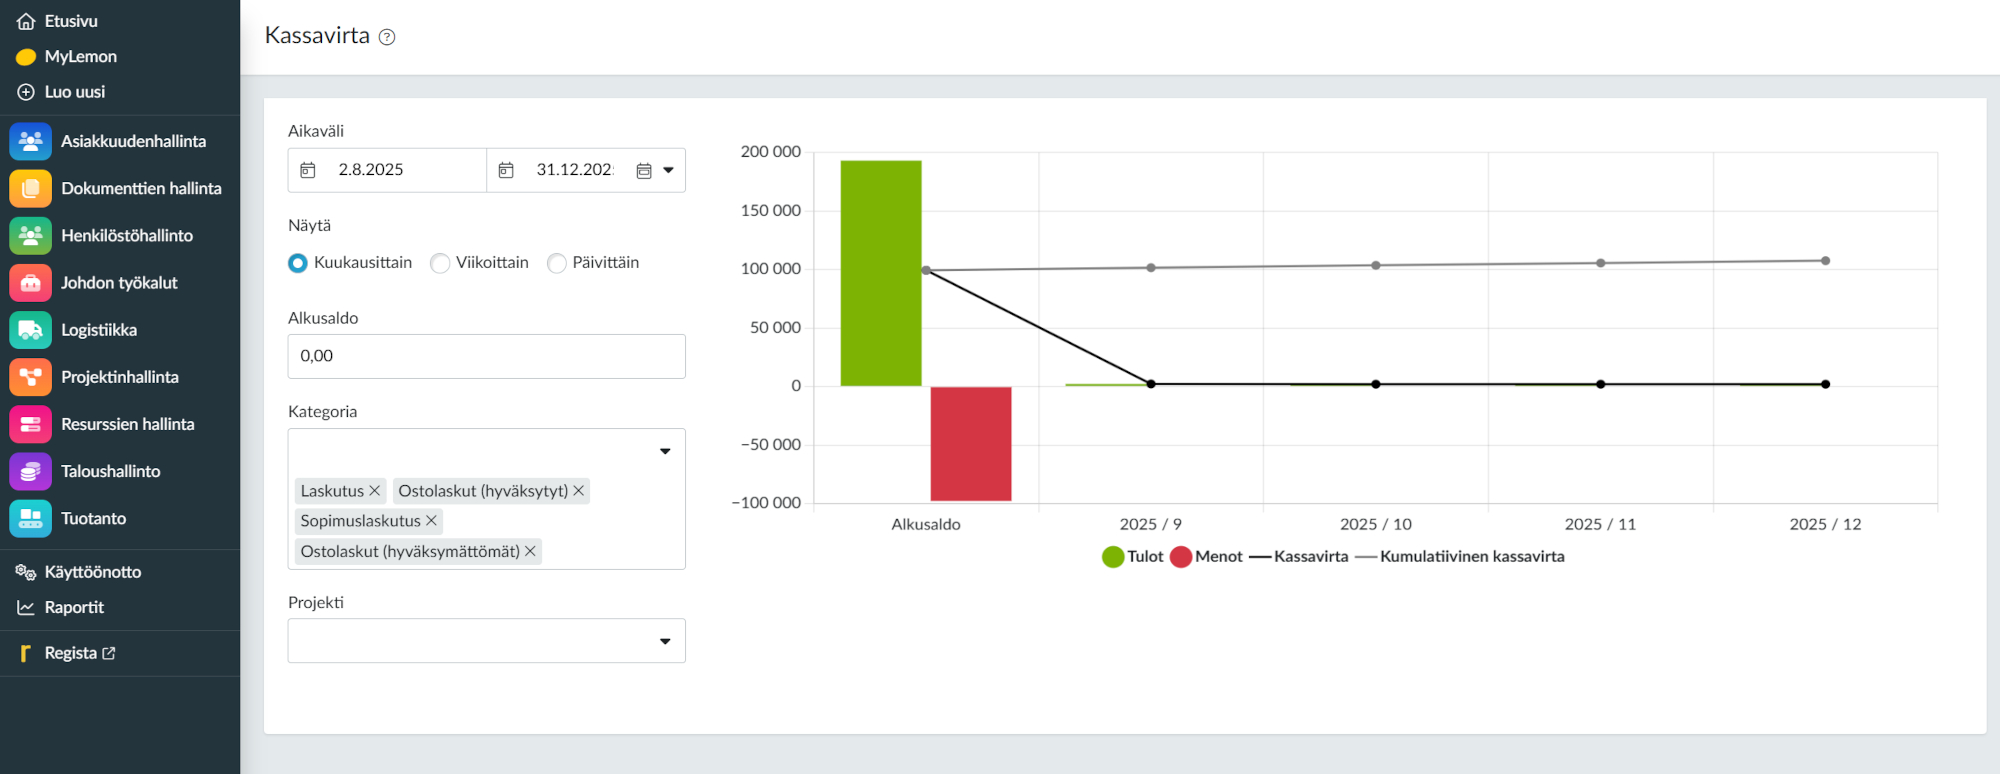Open Taloushallinto coins icon
Viewport: 2000px width, 774px height.
click(30, 471)
